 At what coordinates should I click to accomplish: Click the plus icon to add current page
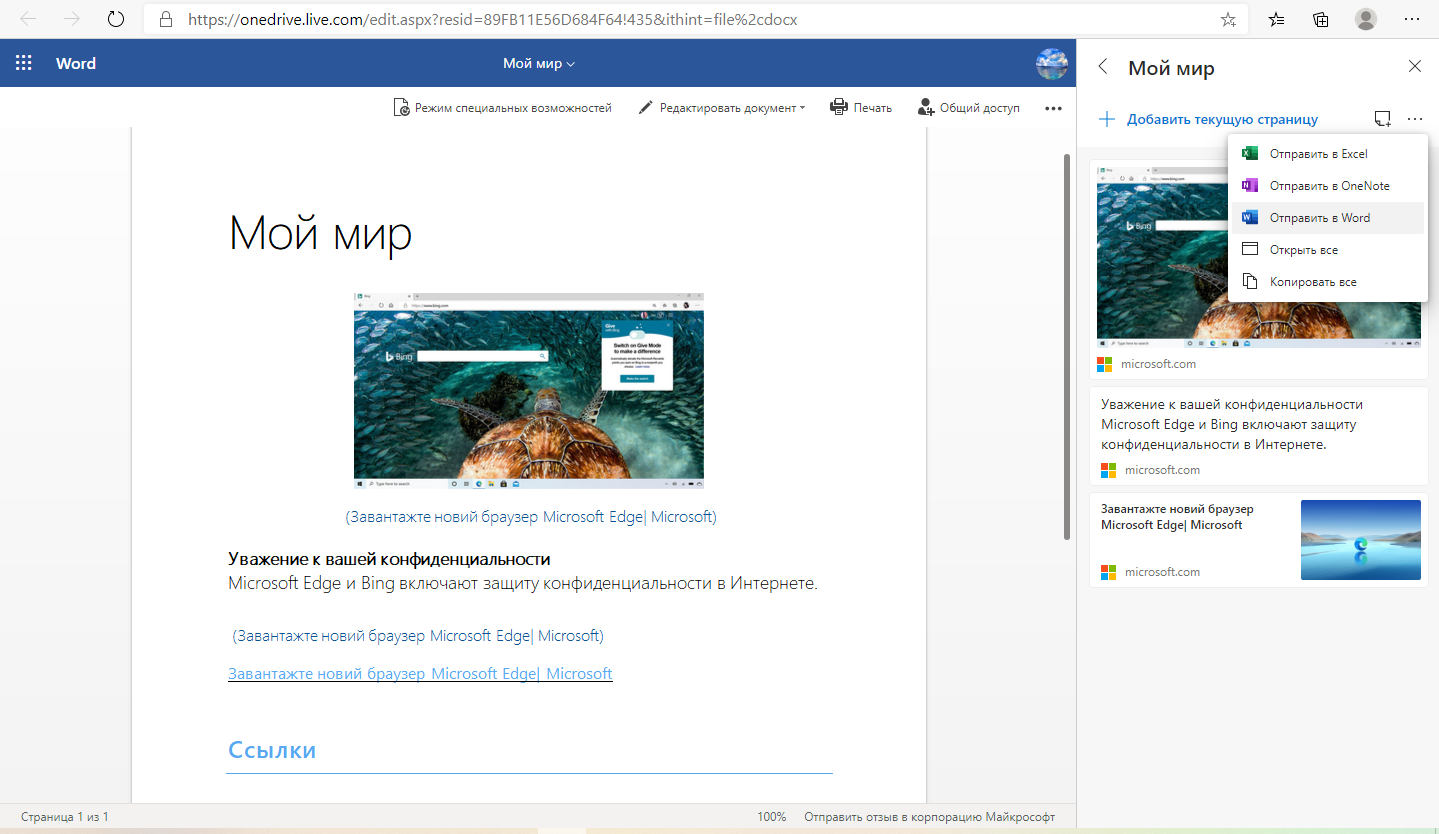pos(1106,119)
